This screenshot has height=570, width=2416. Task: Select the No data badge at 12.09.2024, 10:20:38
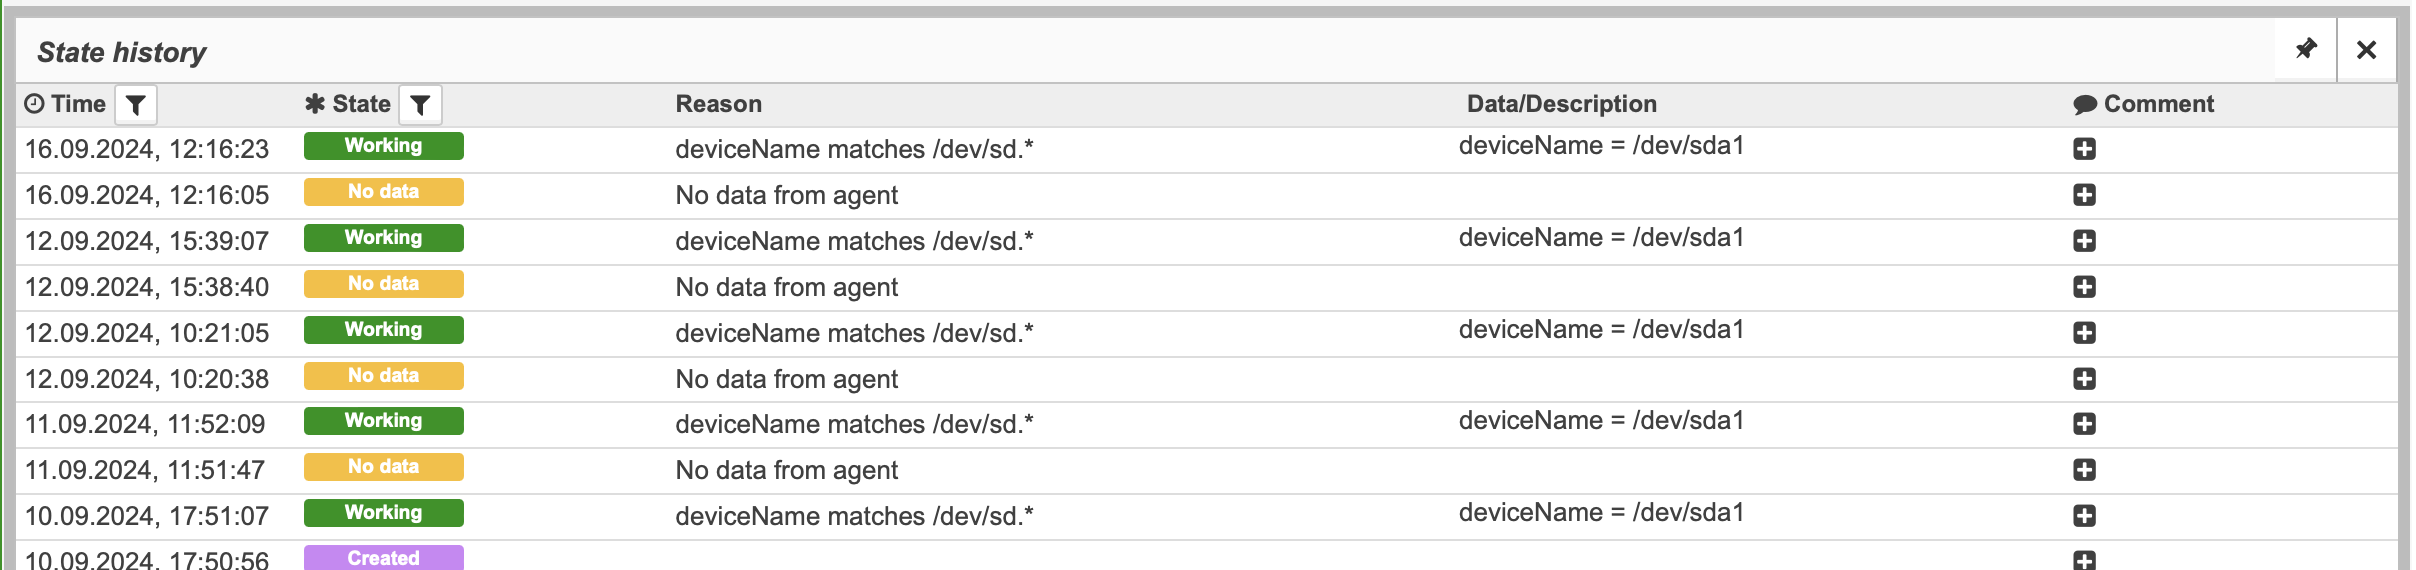pos(384,376)
